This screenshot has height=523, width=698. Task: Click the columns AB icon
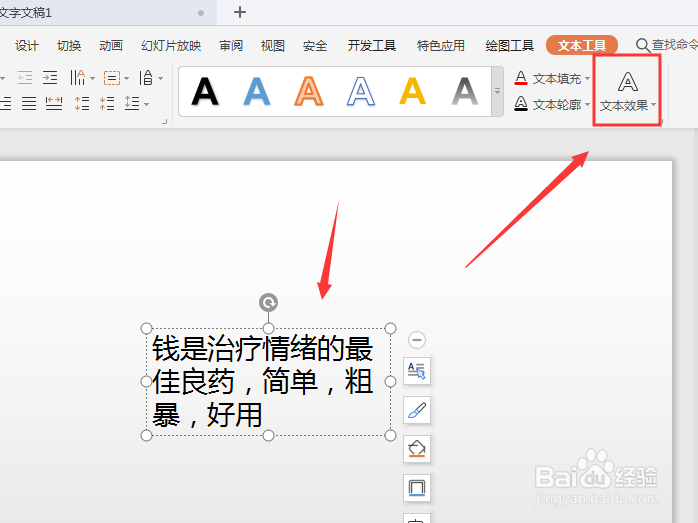[146, 77]
